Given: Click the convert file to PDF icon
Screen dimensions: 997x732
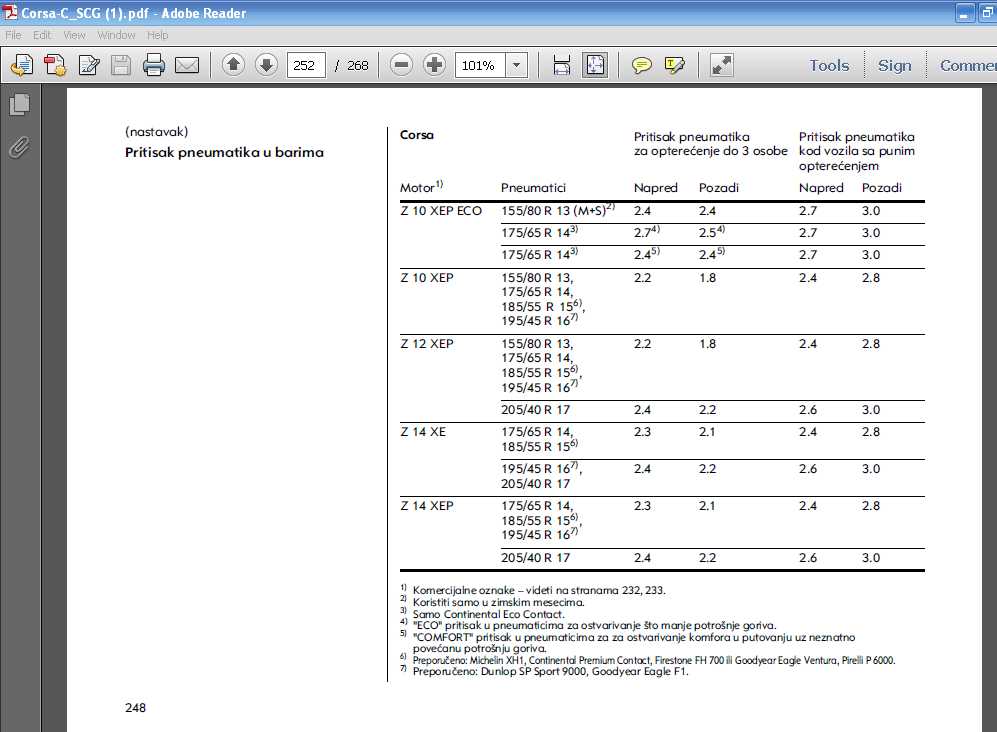Looking at the screenshot, I should tap(55, 65).
